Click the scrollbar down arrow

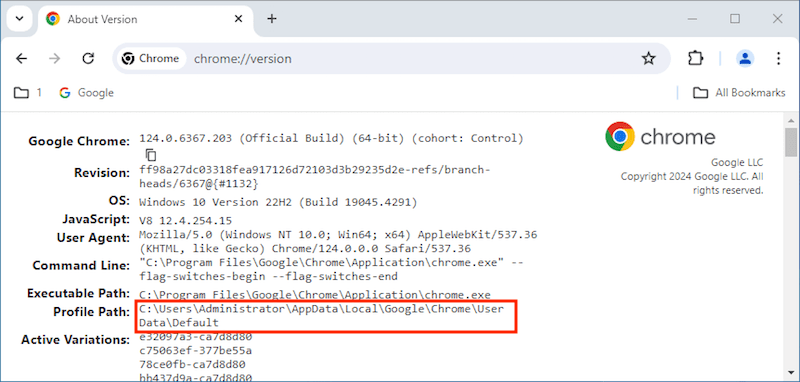tap(790, 373)
